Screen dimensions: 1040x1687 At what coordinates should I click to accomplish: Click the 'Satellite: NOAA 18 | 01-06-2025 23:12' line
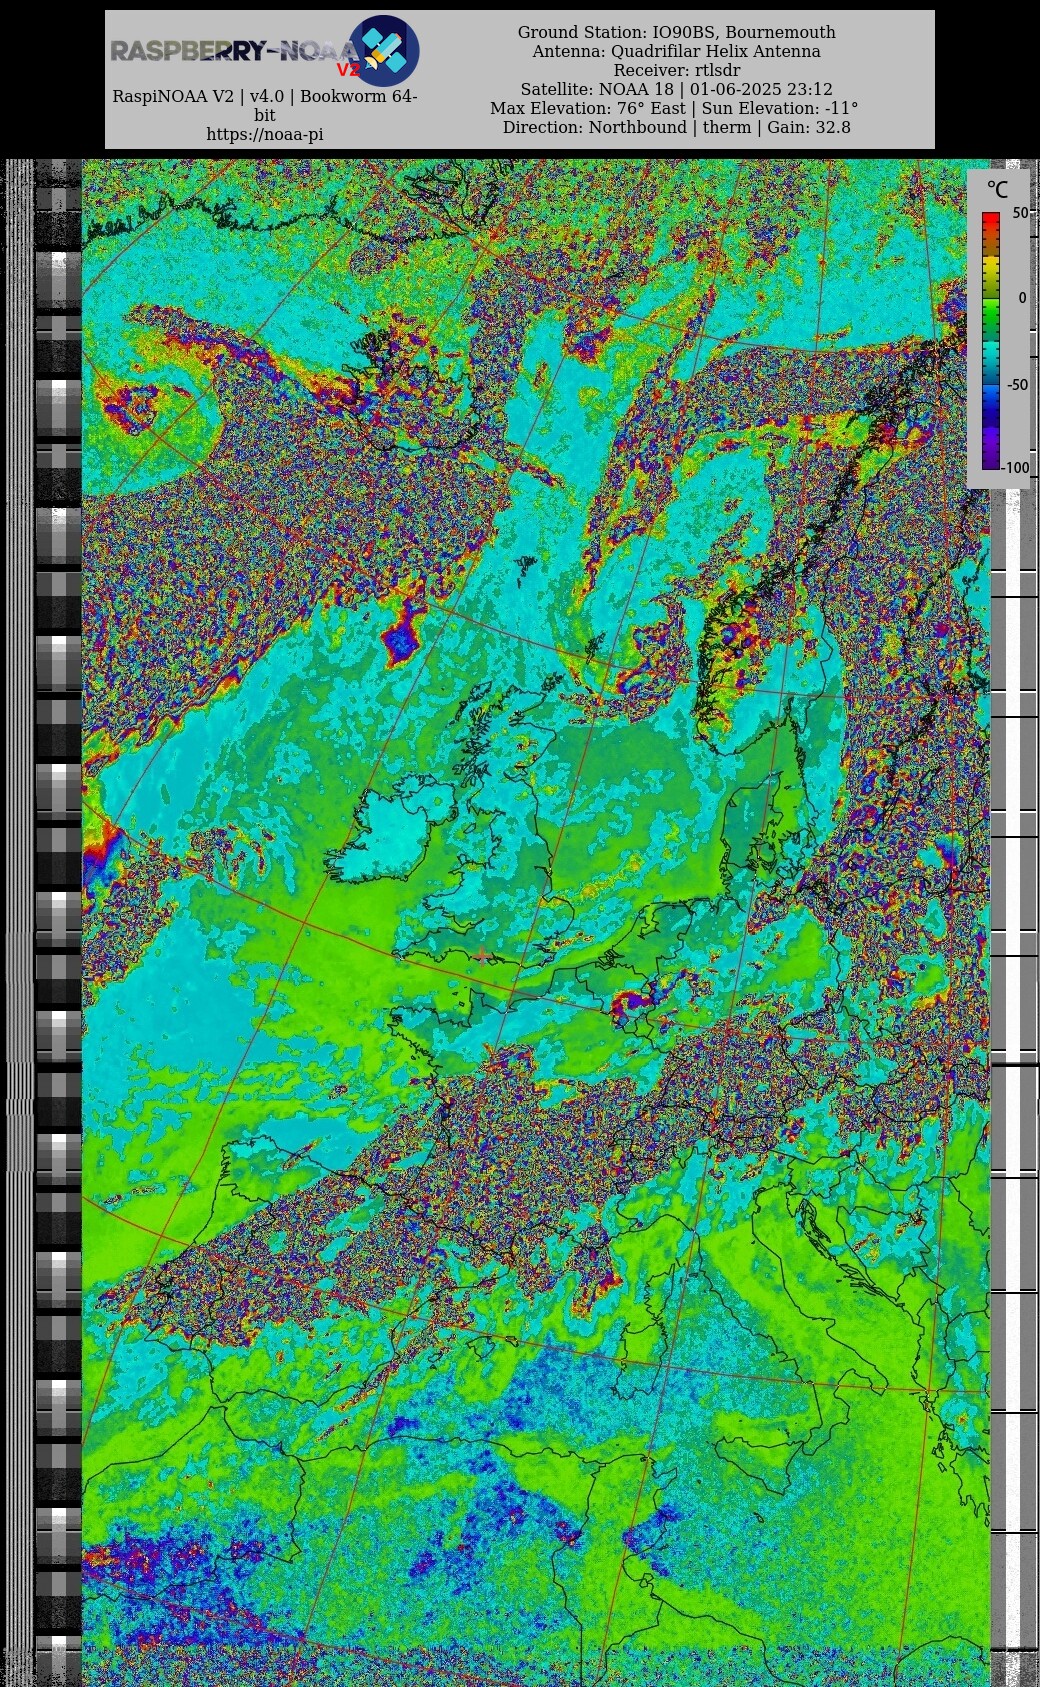676,89
